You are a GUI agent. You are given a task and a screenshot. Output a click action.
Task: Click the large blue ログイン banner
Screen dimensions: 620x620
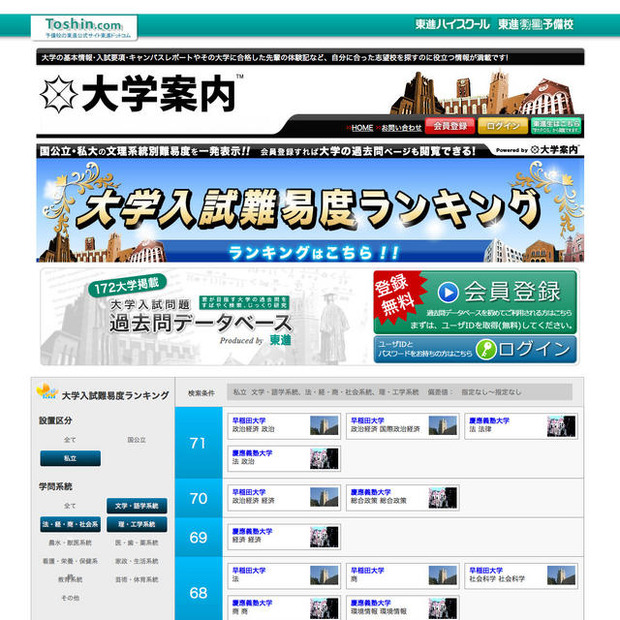[475, 350]
